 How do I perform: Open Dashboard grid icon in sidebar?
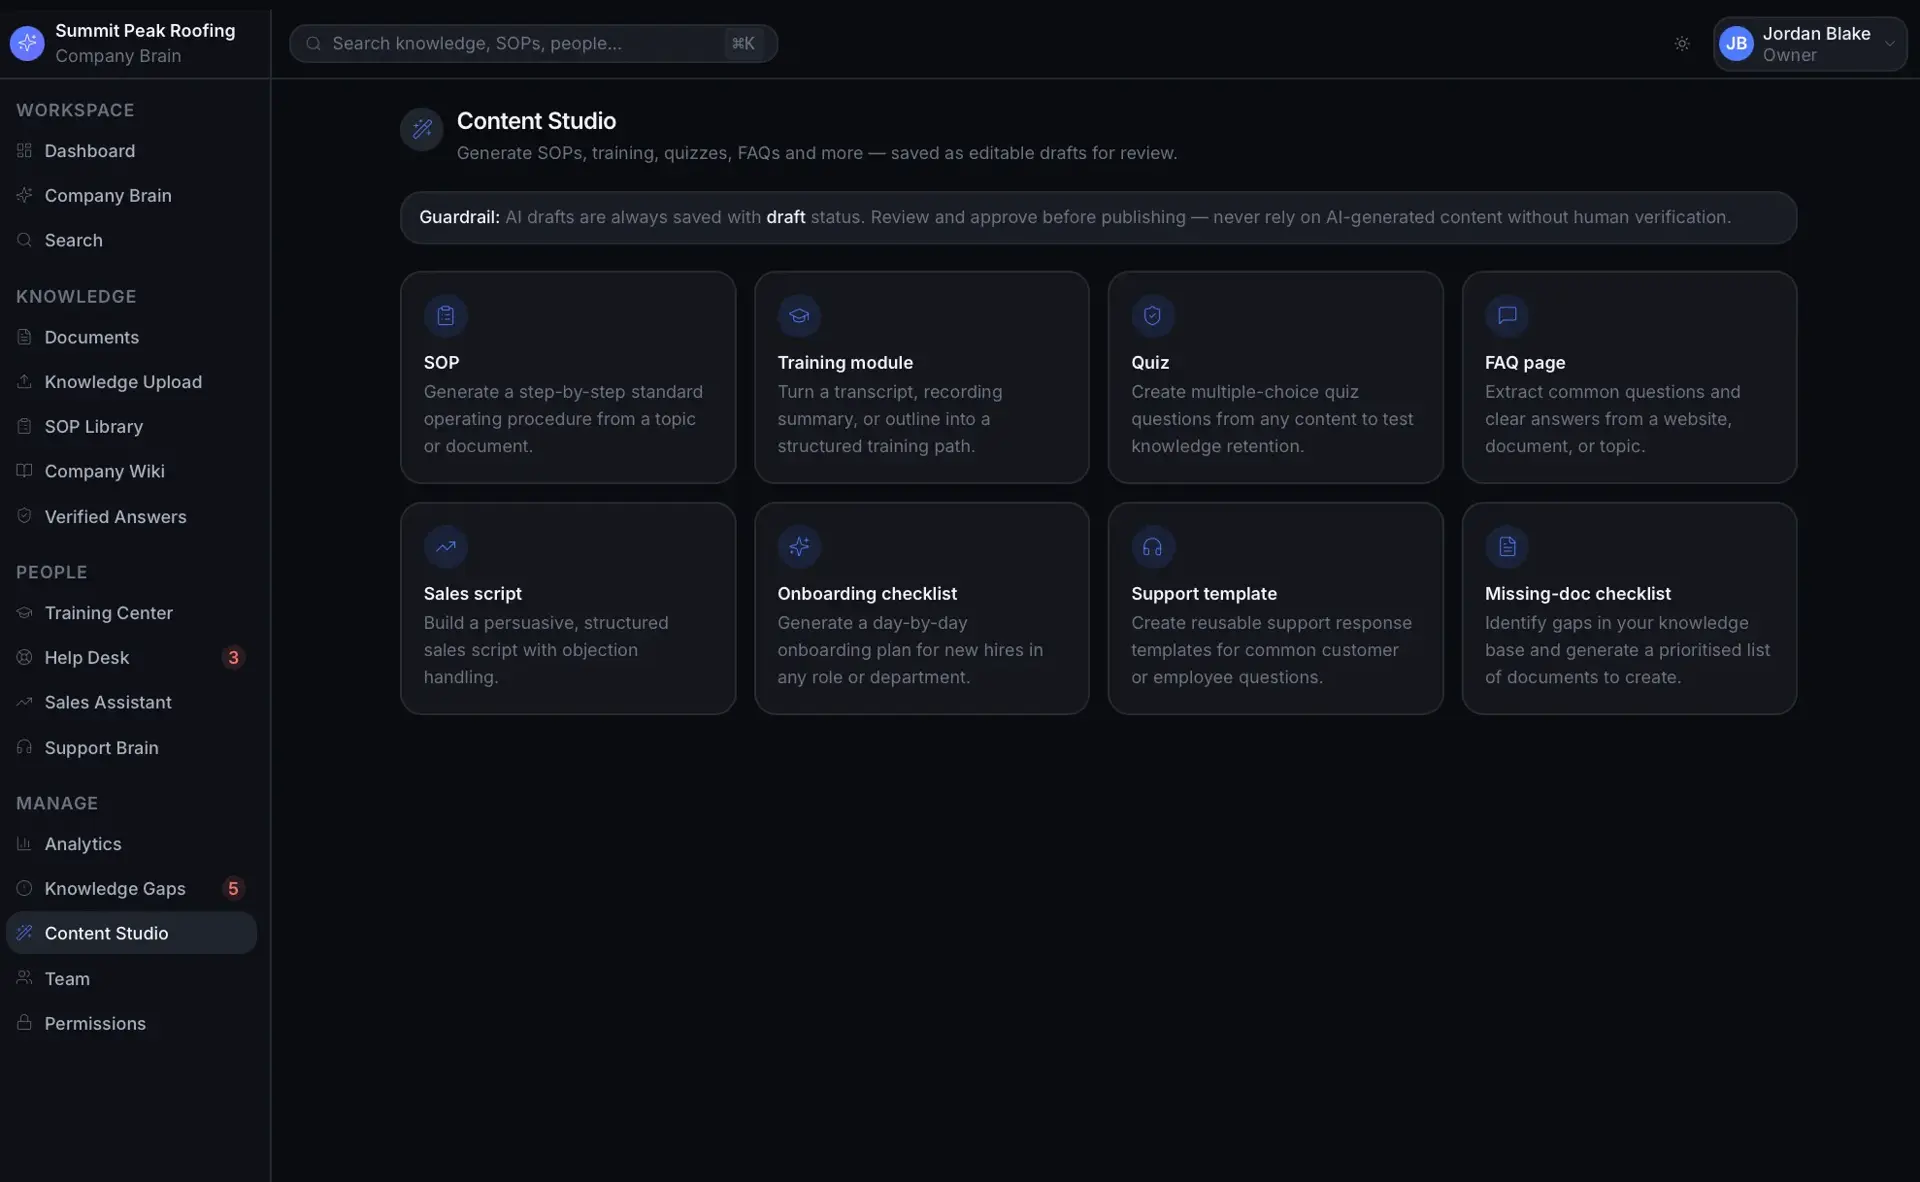[24, 151]
